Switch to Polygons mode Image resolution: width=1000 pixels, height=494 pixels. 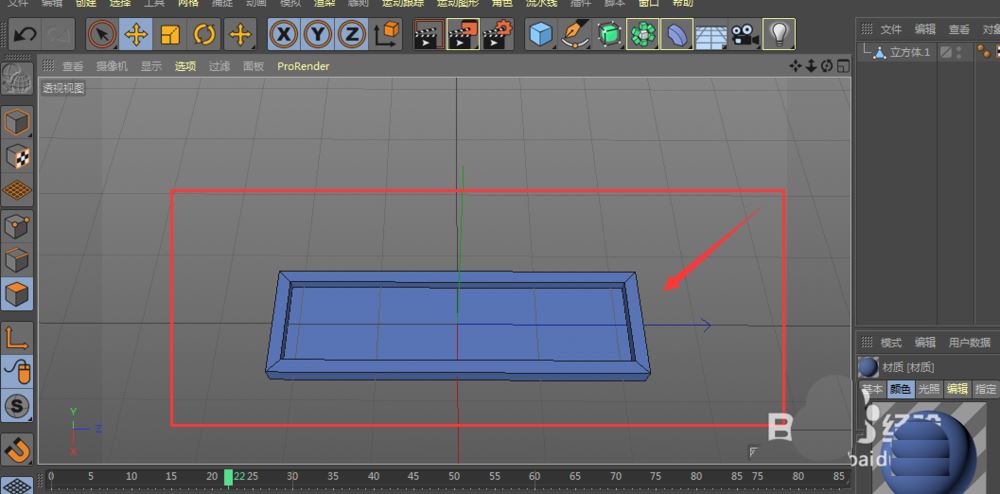17,294
